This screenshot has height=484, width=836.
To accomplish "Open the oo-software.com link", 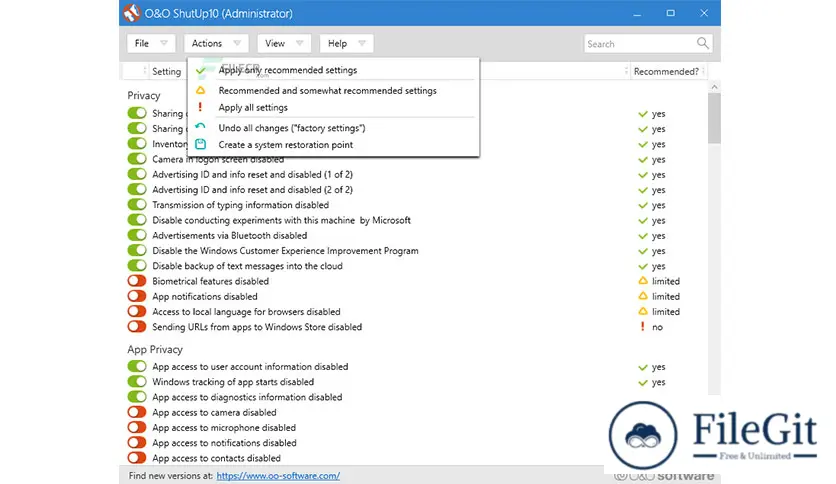I will click(x=278, y=475).
